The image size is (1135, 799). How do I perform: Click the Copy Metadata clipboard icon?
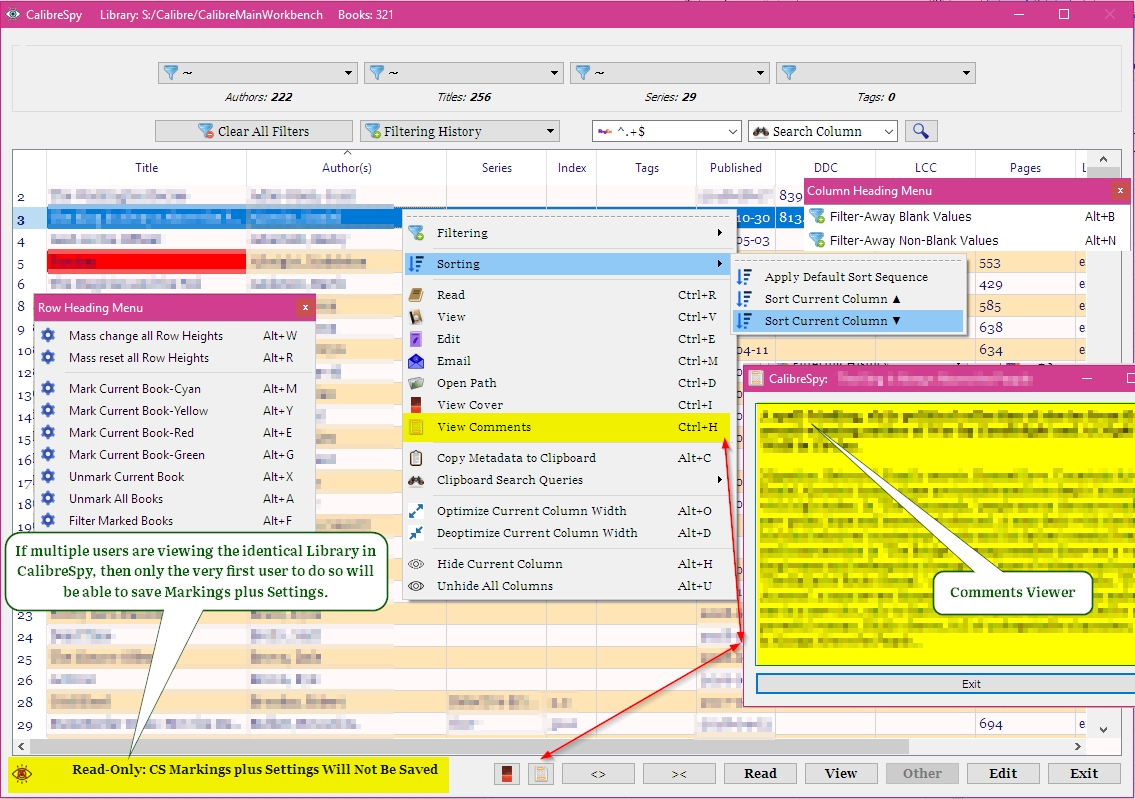(416, 457)
